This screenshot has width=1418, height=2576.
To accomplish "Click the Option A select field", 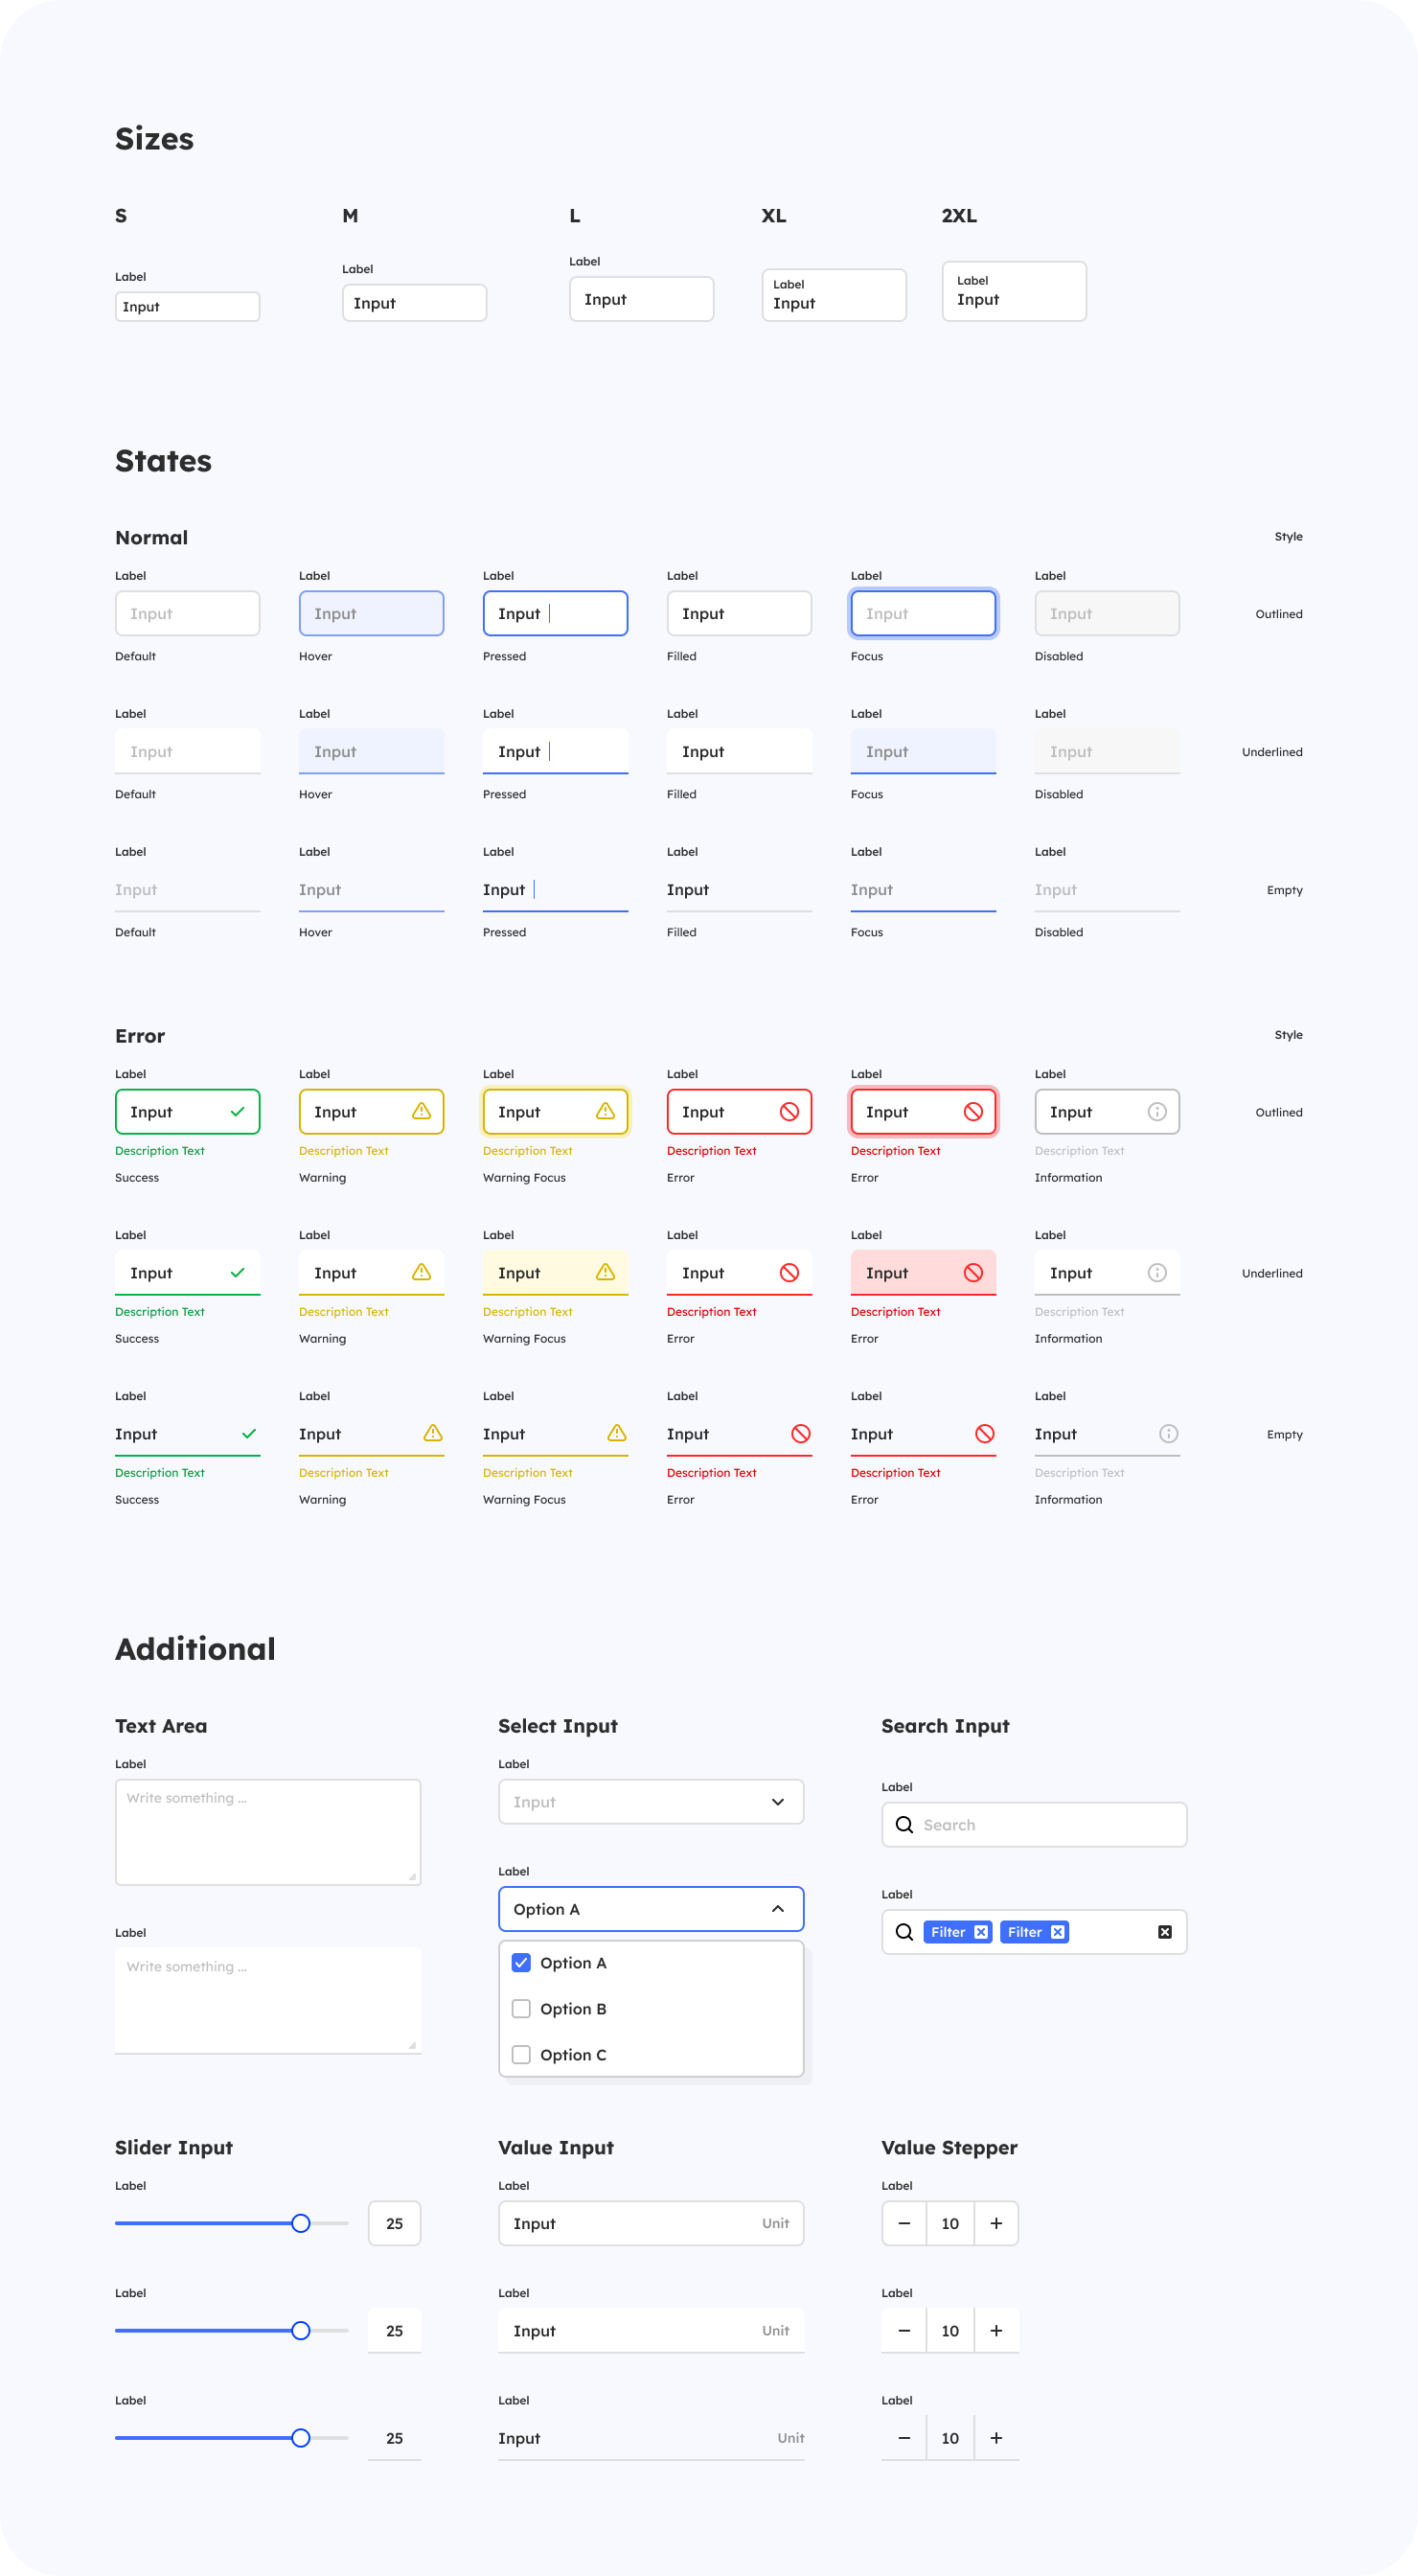I will (x=651, y=1909).
